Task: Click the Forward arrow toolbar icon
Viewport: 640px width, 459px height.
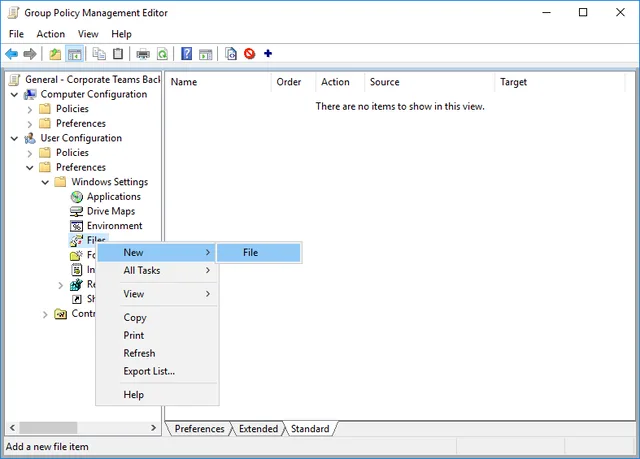Action: click(x=30, y=54)
